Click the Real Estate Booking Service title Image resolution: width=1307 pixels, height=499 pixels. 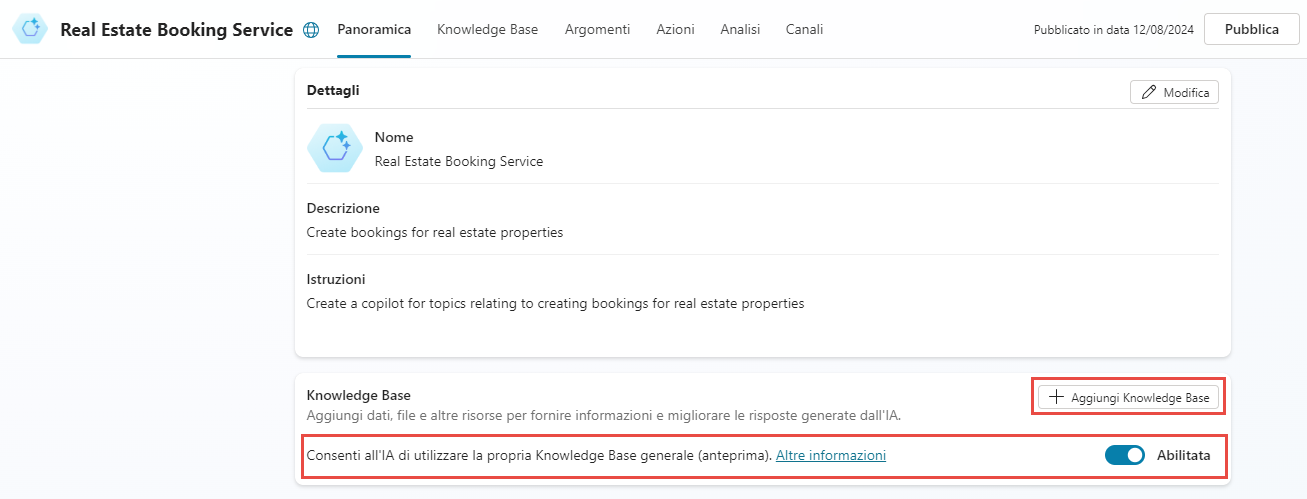[176, 30]
